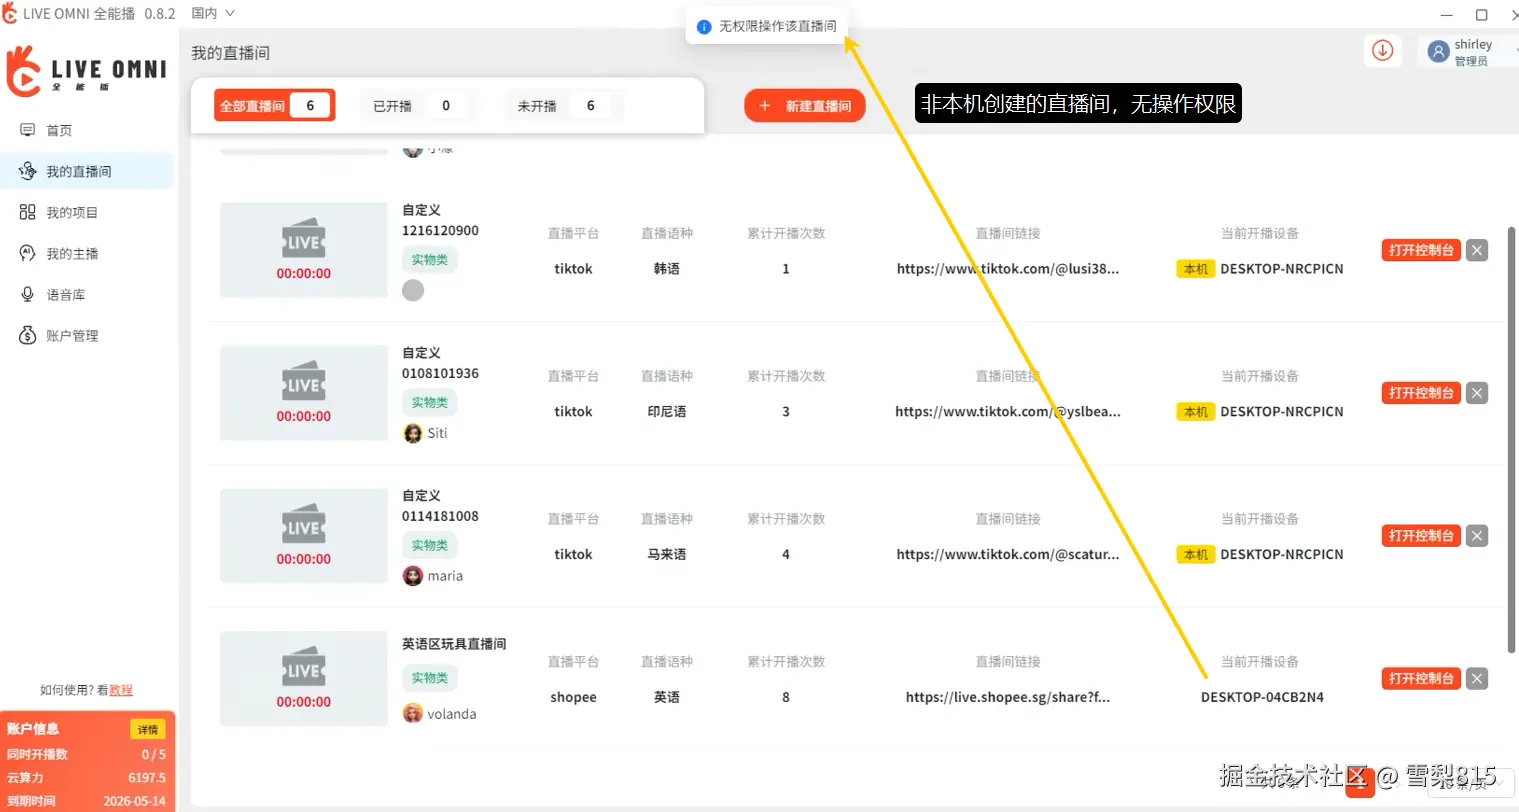1519x812 pixels.
Task: Click the Siti anchor avatar
Action: [413, 433]
